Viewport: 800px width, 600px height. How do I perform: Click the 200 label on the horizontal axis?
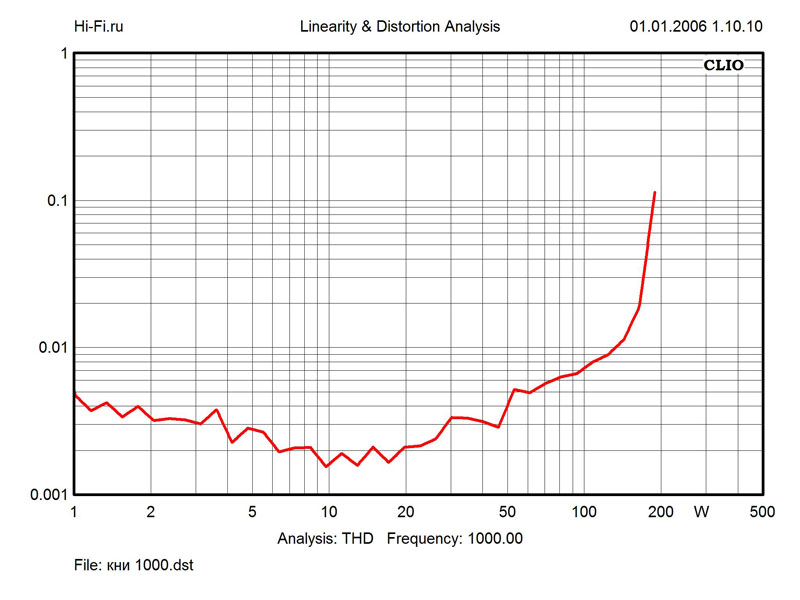coord(660,512)
